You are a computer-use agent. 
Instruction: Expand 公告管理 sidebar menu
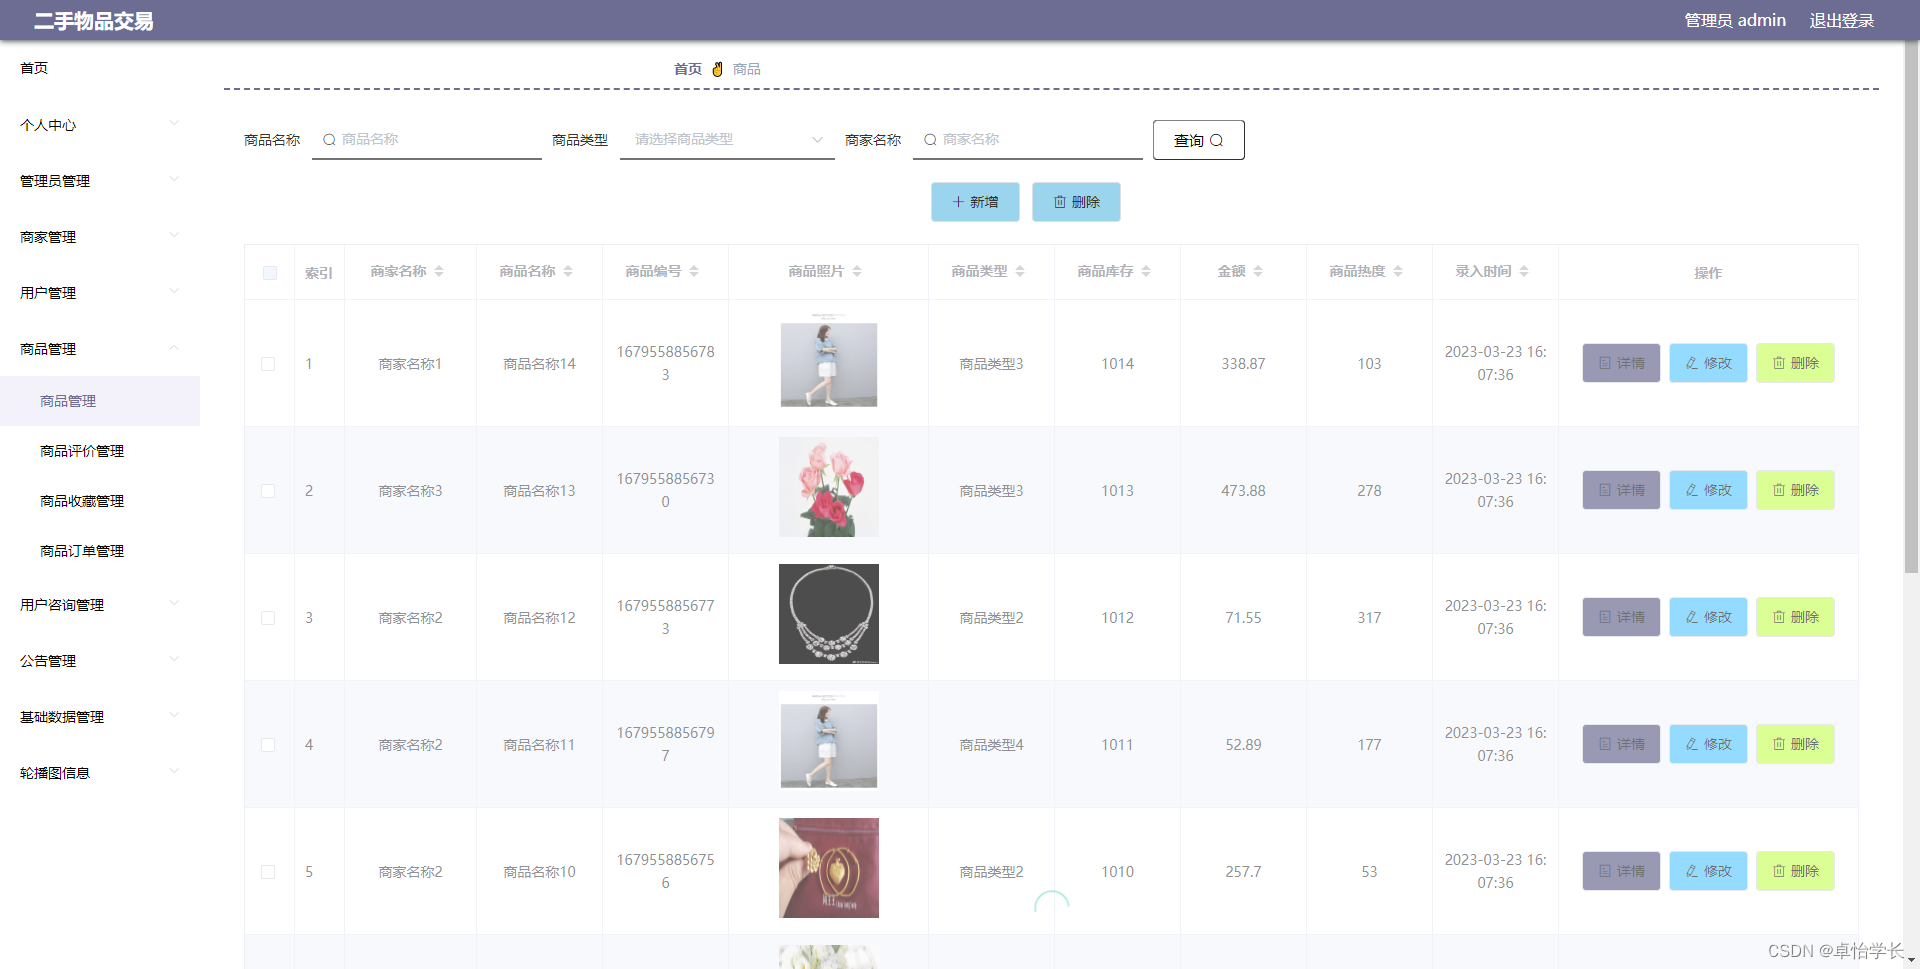coord(100,661)
